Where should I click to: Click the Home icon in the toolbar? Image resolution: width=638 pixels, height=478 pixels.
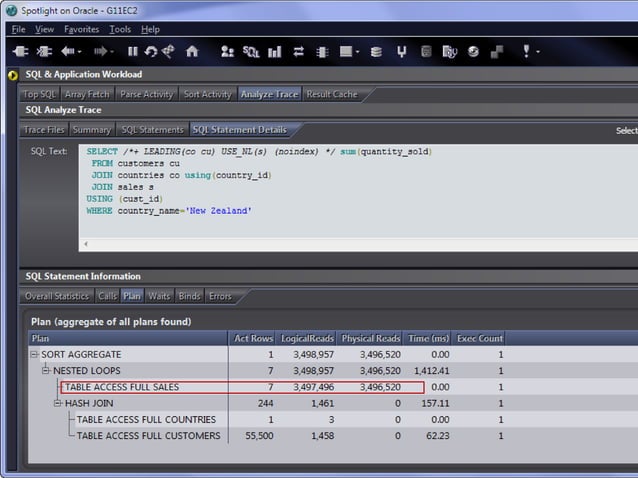[192, 51]
